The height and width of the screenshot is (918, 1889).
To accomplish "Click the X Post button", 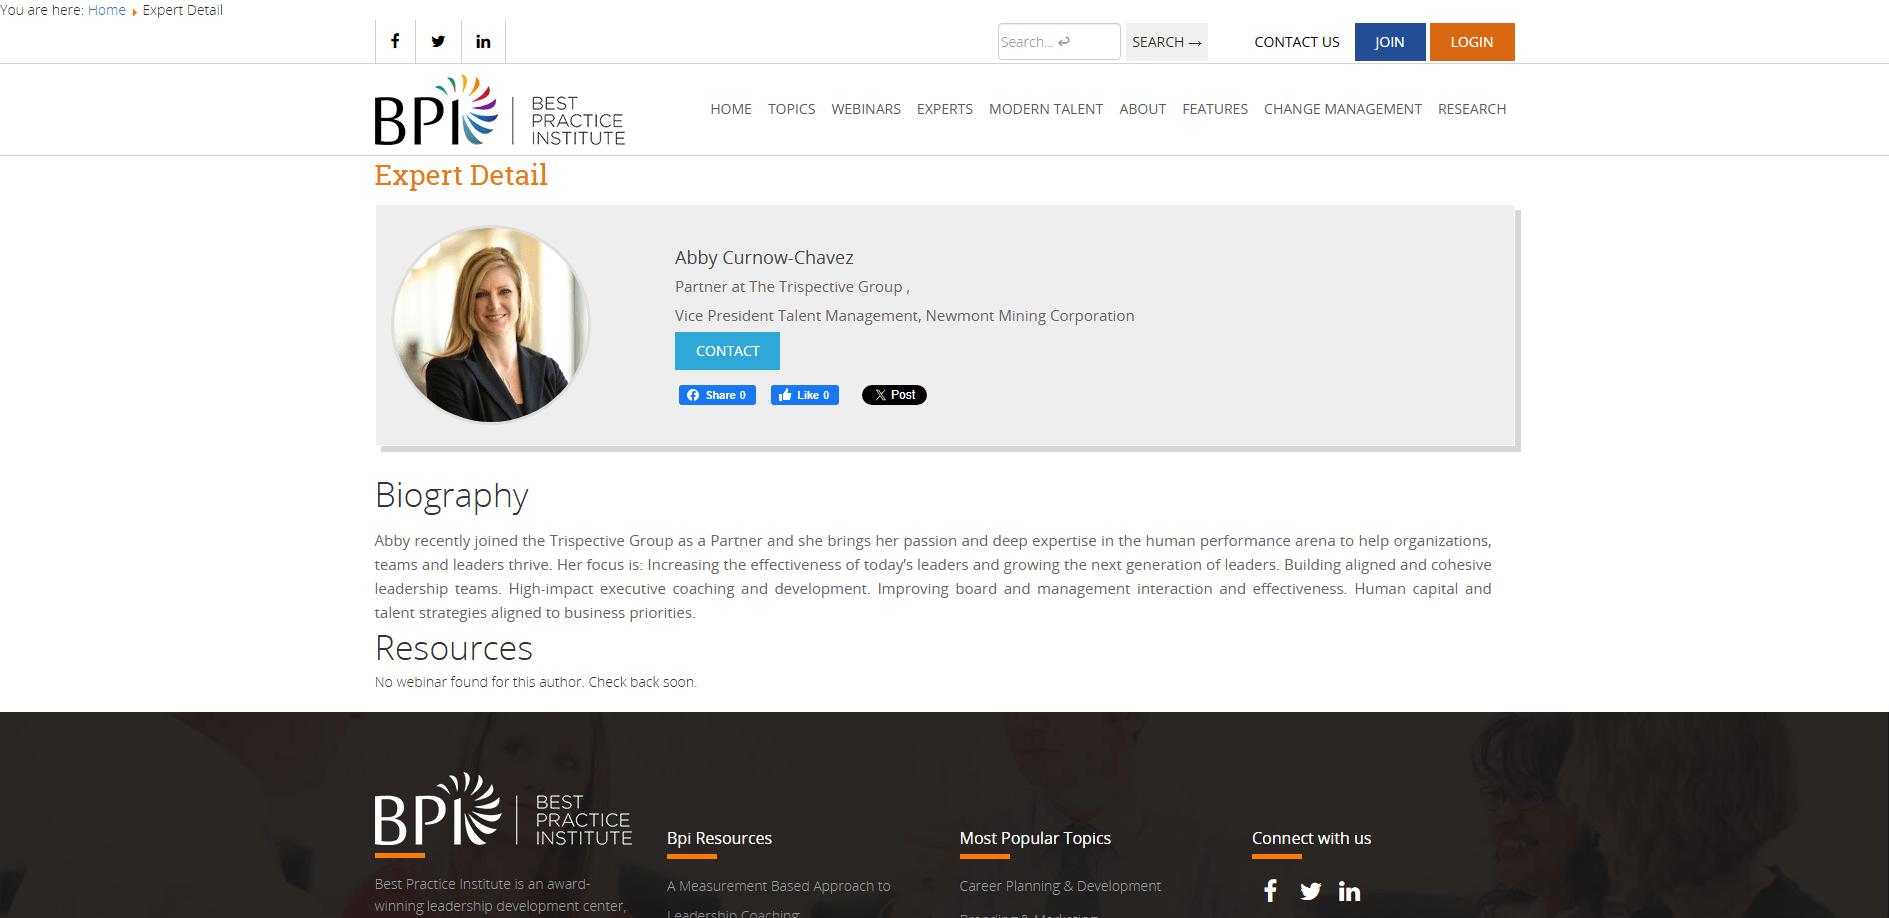I will [894, 395].
